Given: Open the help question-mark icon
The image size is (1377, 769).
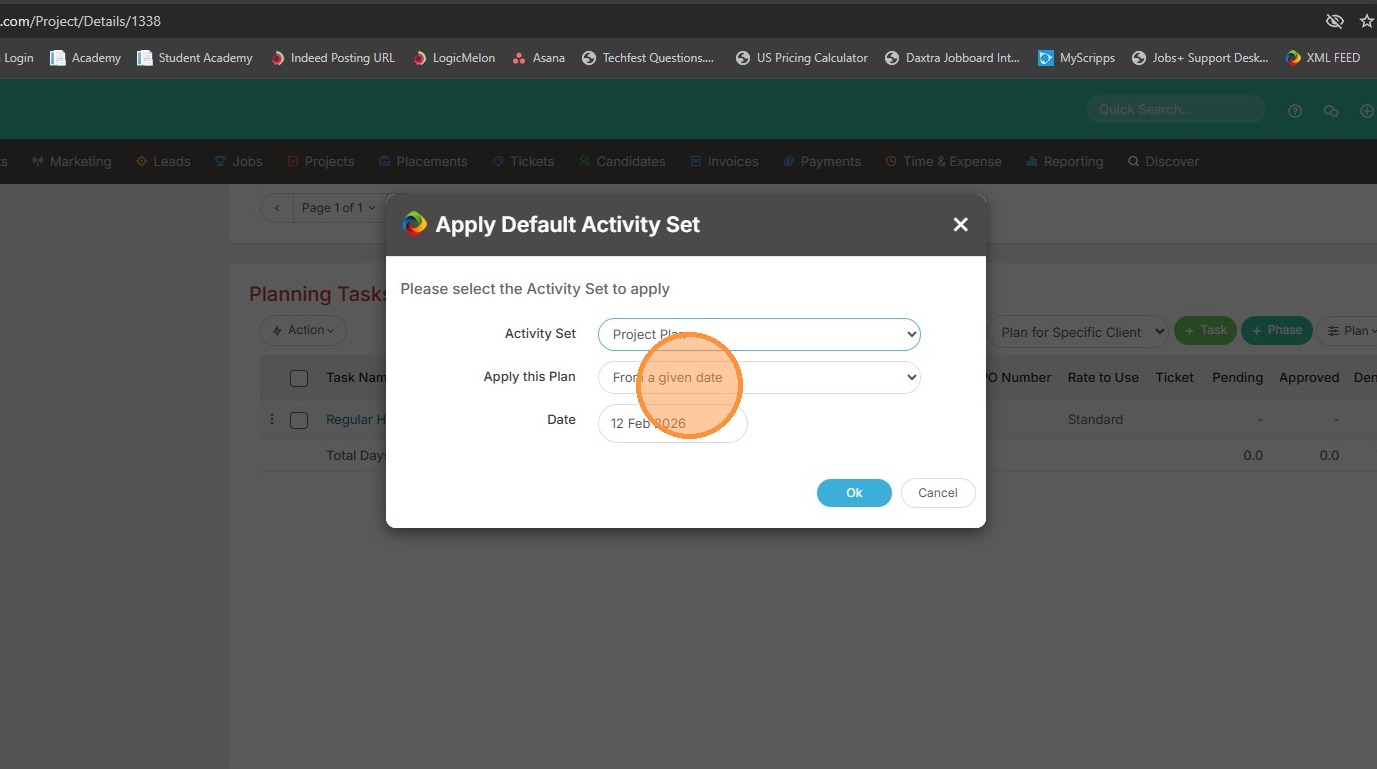Looking at the screenshot, I should point(1295,111).
